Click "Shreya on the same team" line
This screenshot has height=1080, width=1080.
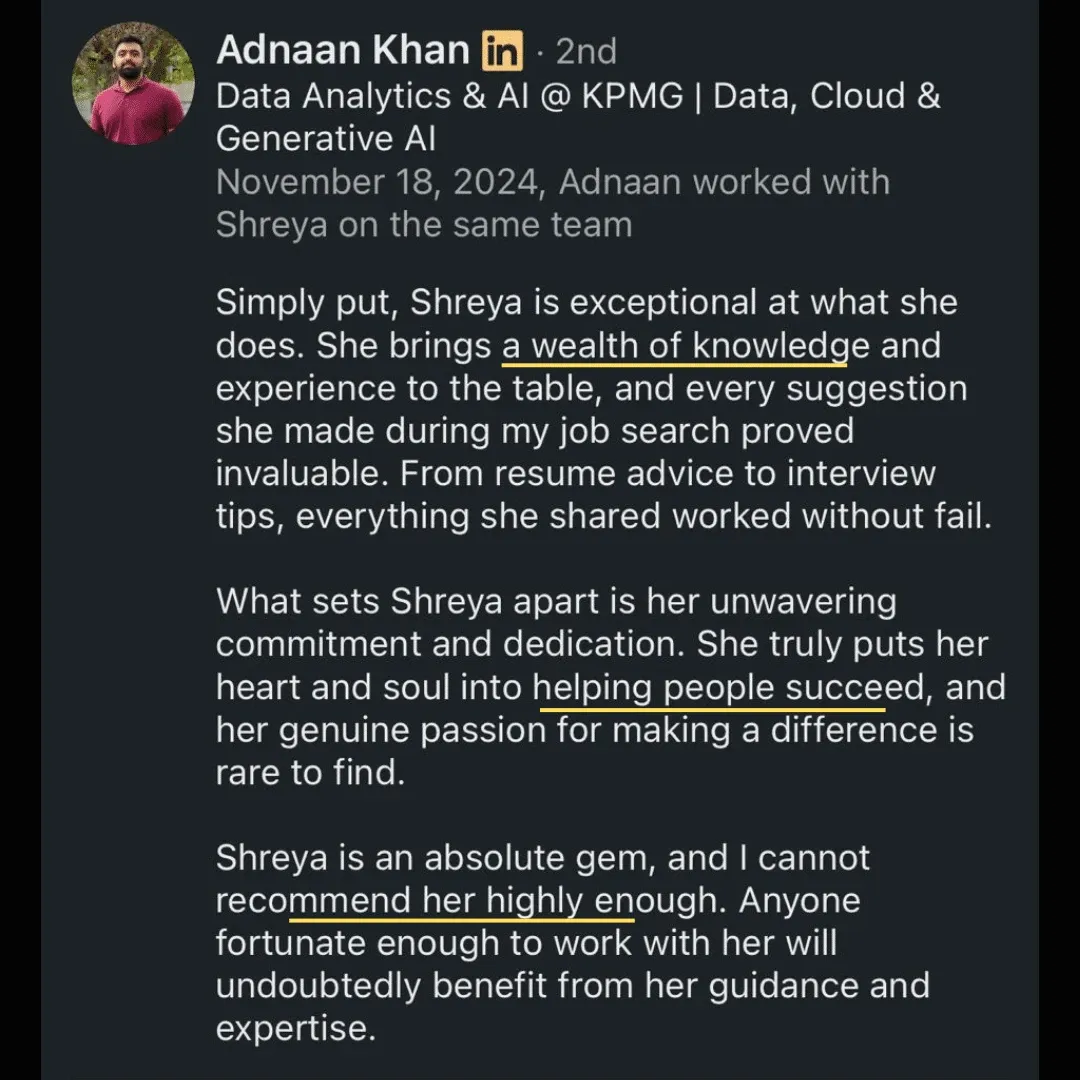[423, 224]
